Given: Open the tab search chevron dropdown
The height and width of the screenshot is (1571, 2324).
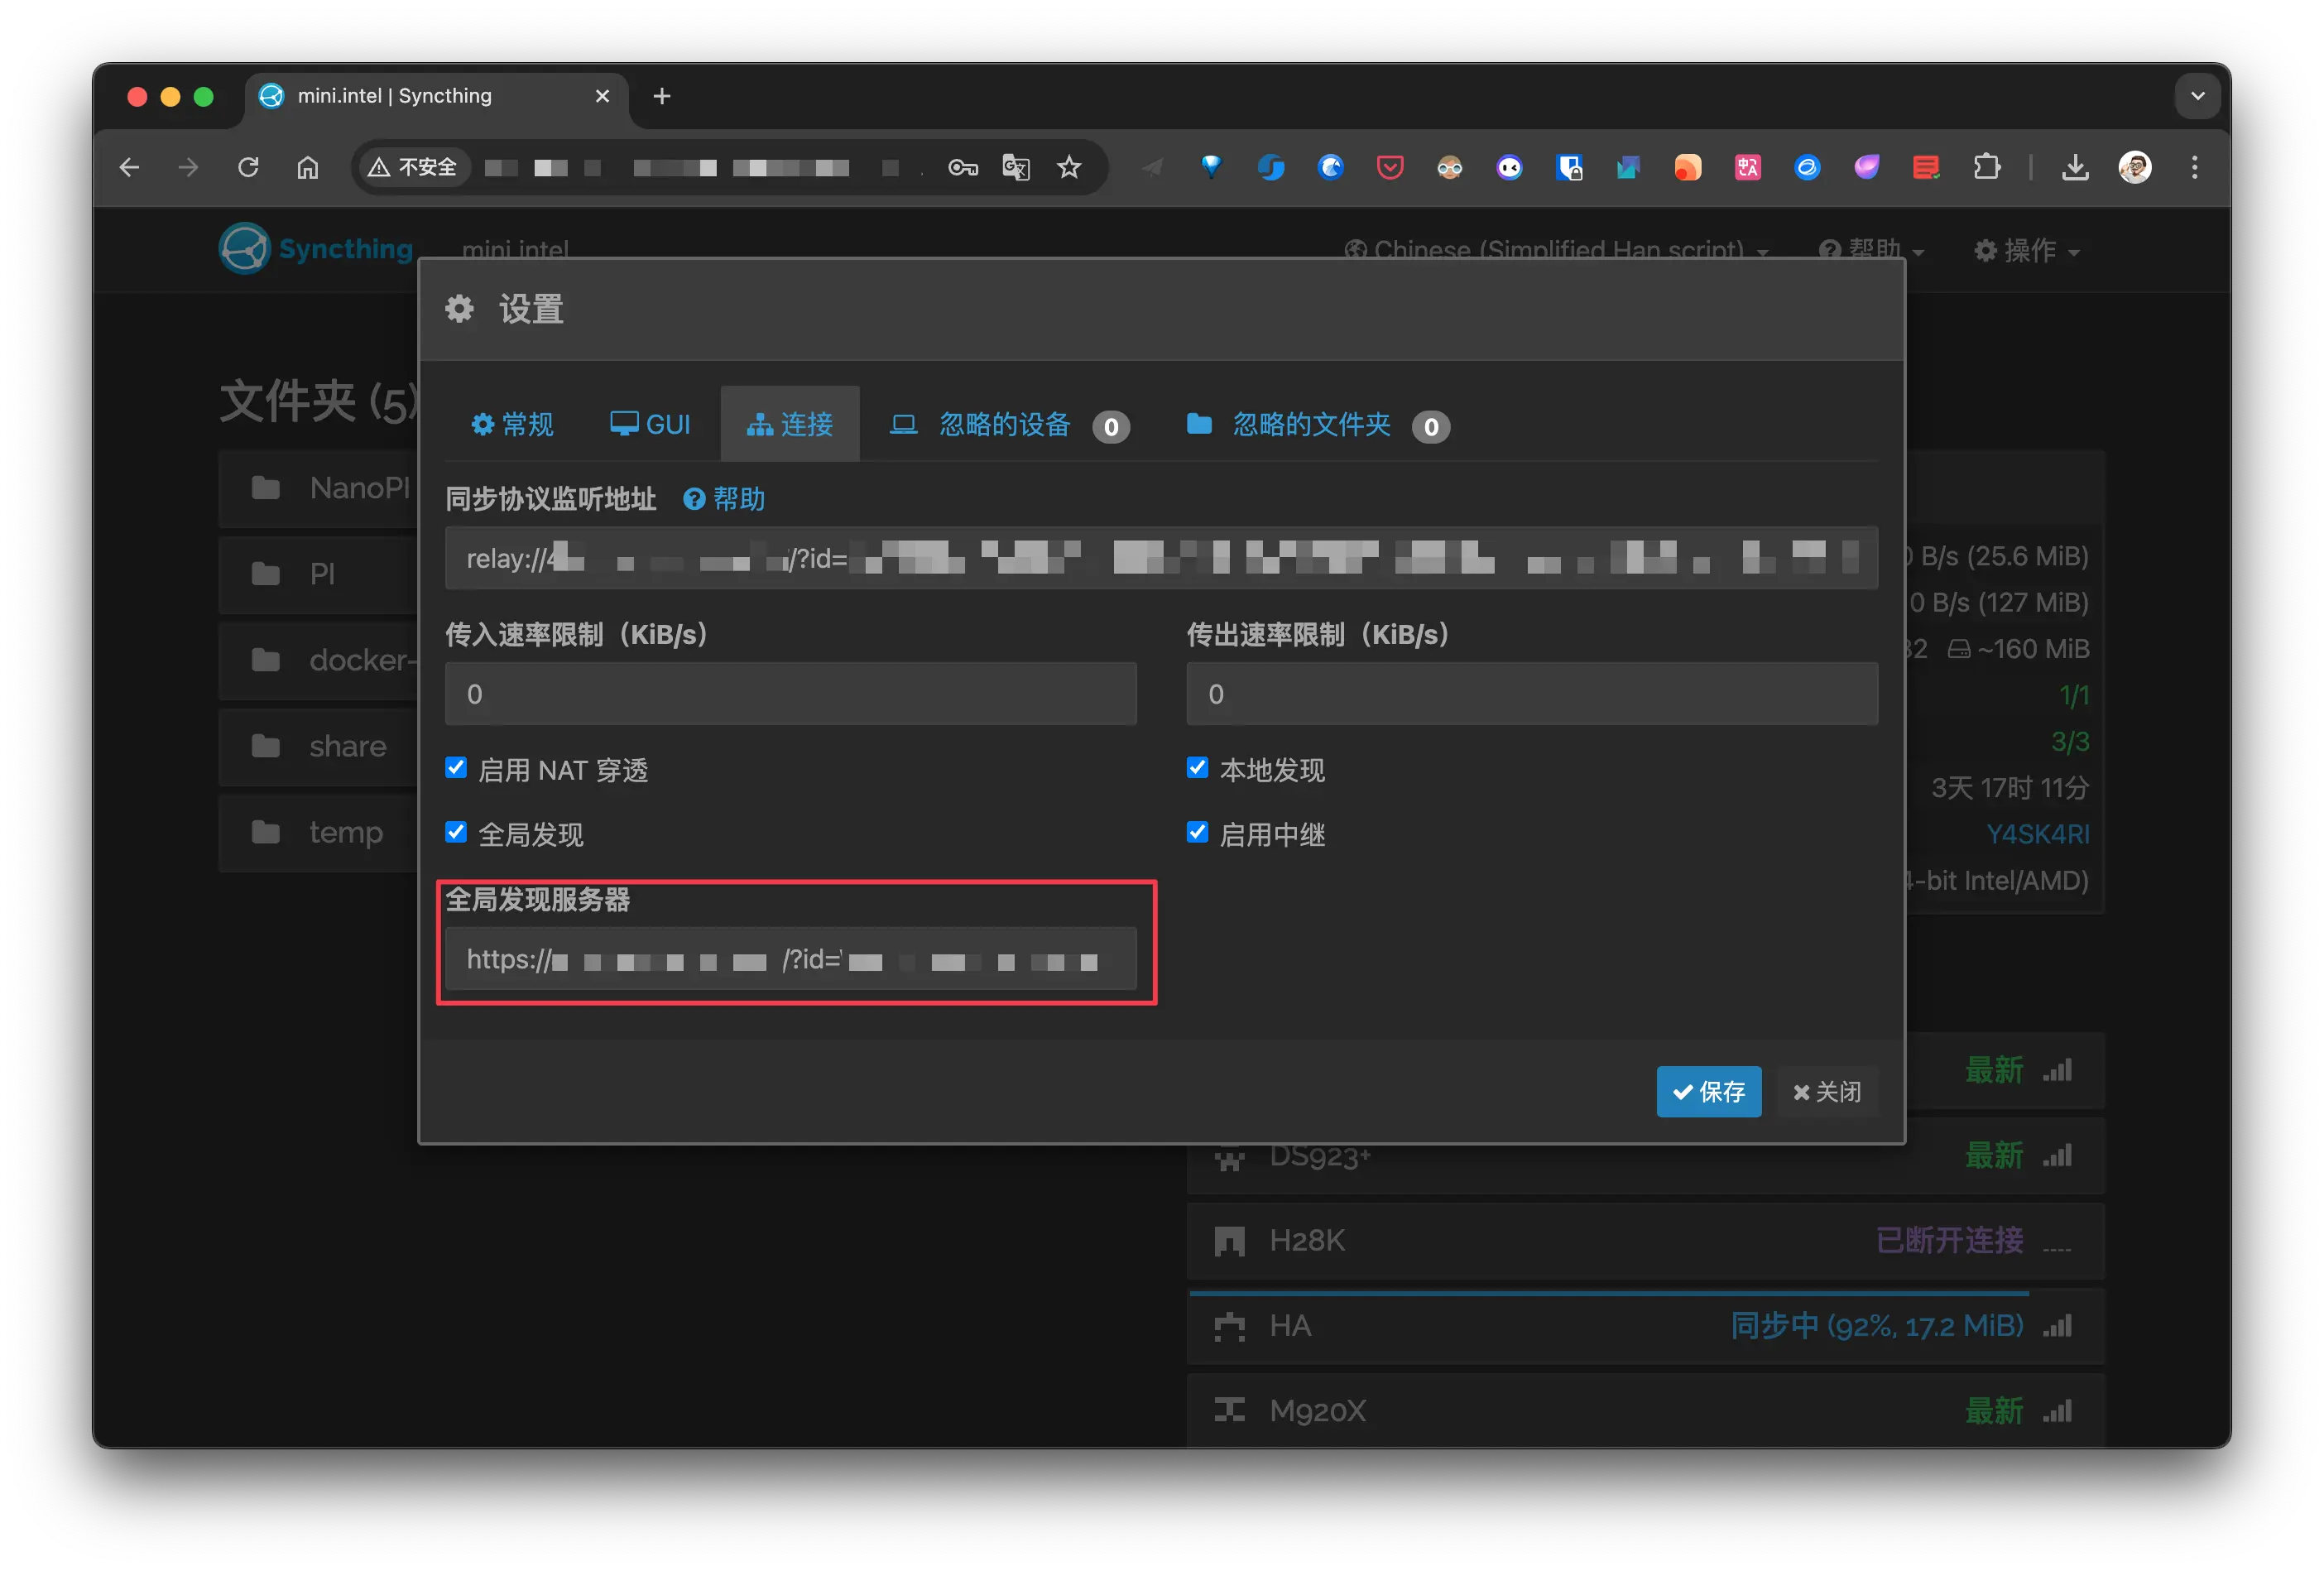Looking at the screenshot, I should 2197,96.
